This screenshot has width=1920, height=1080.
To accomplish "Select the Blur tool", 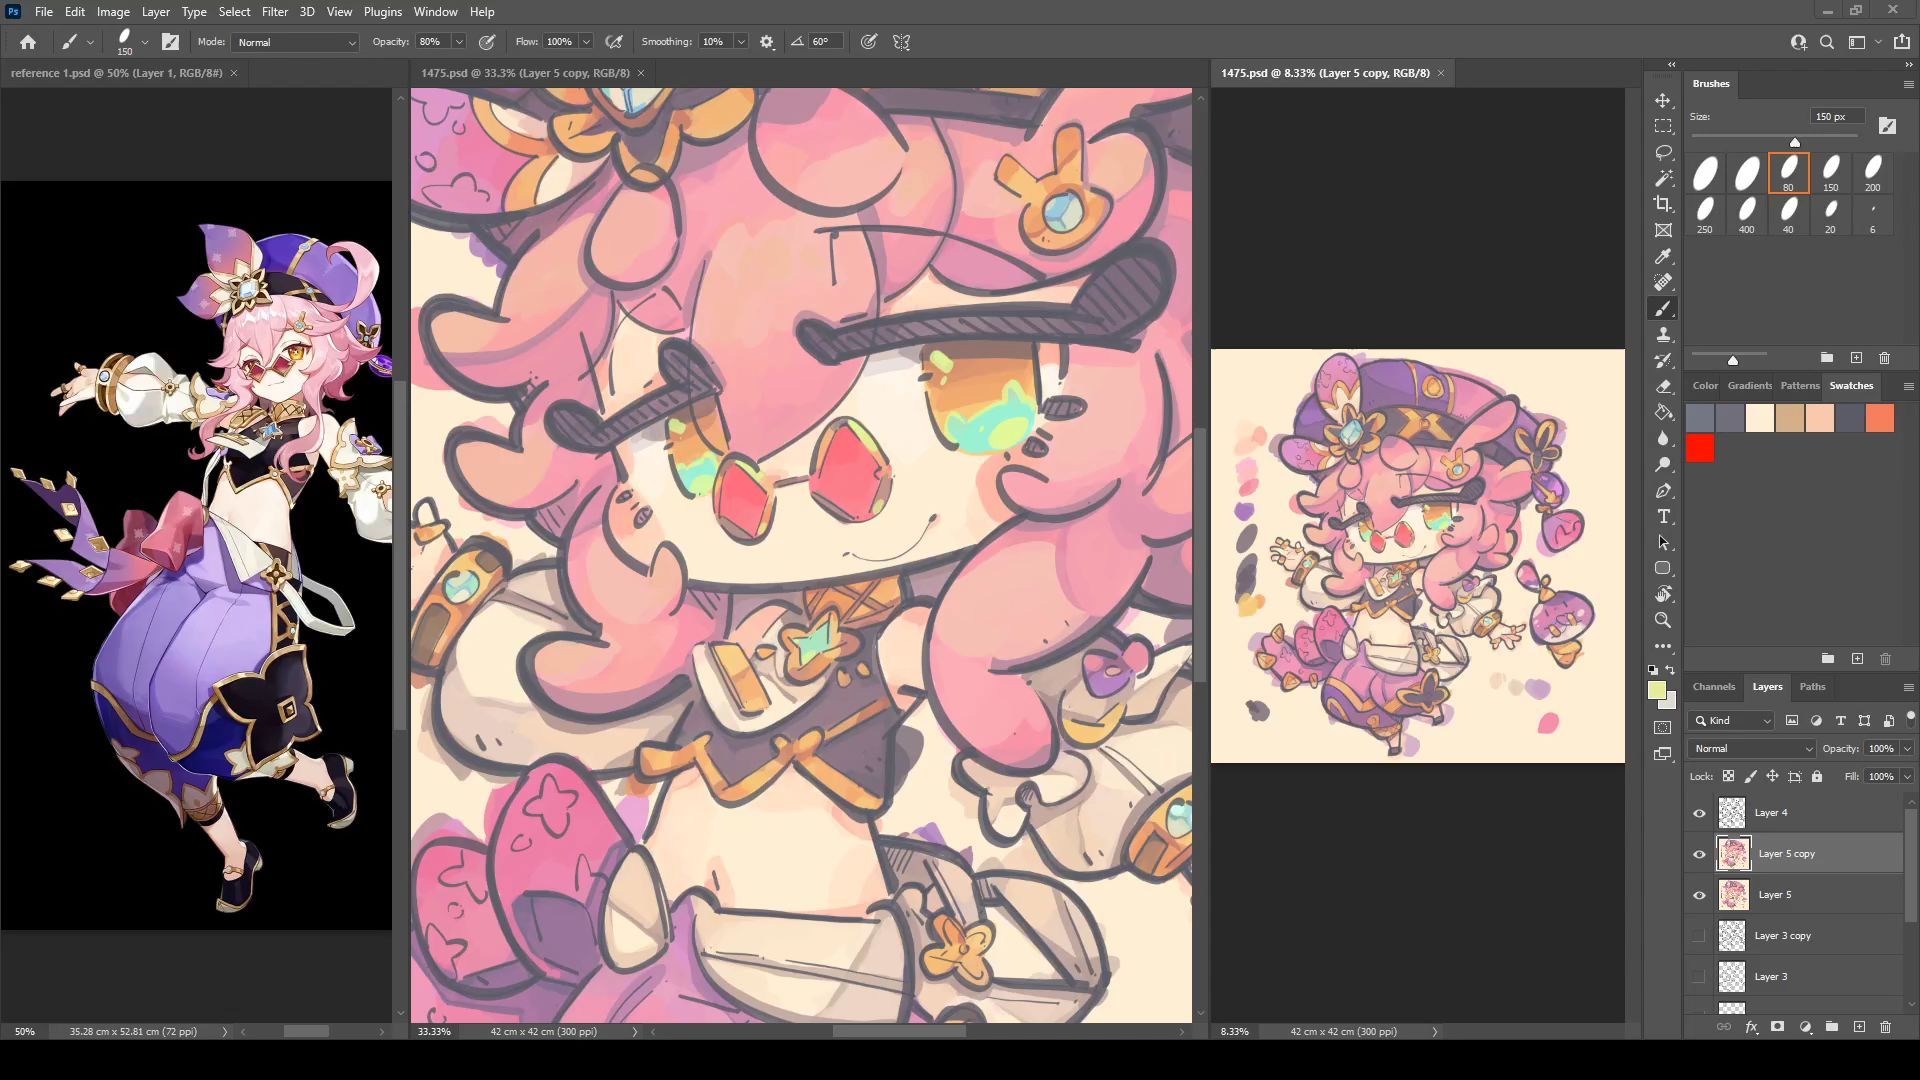I will coord(1663,439).
